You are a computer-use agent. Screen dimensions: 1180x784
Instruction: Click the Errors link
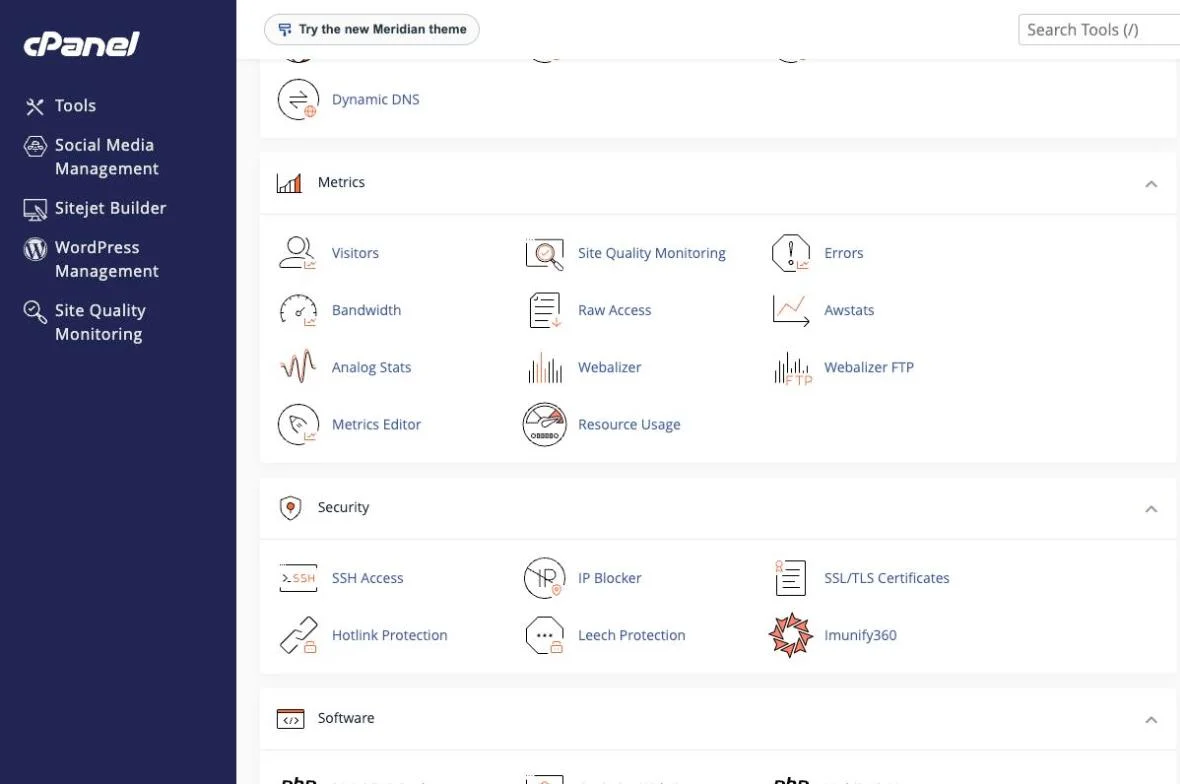coord(844,253)
